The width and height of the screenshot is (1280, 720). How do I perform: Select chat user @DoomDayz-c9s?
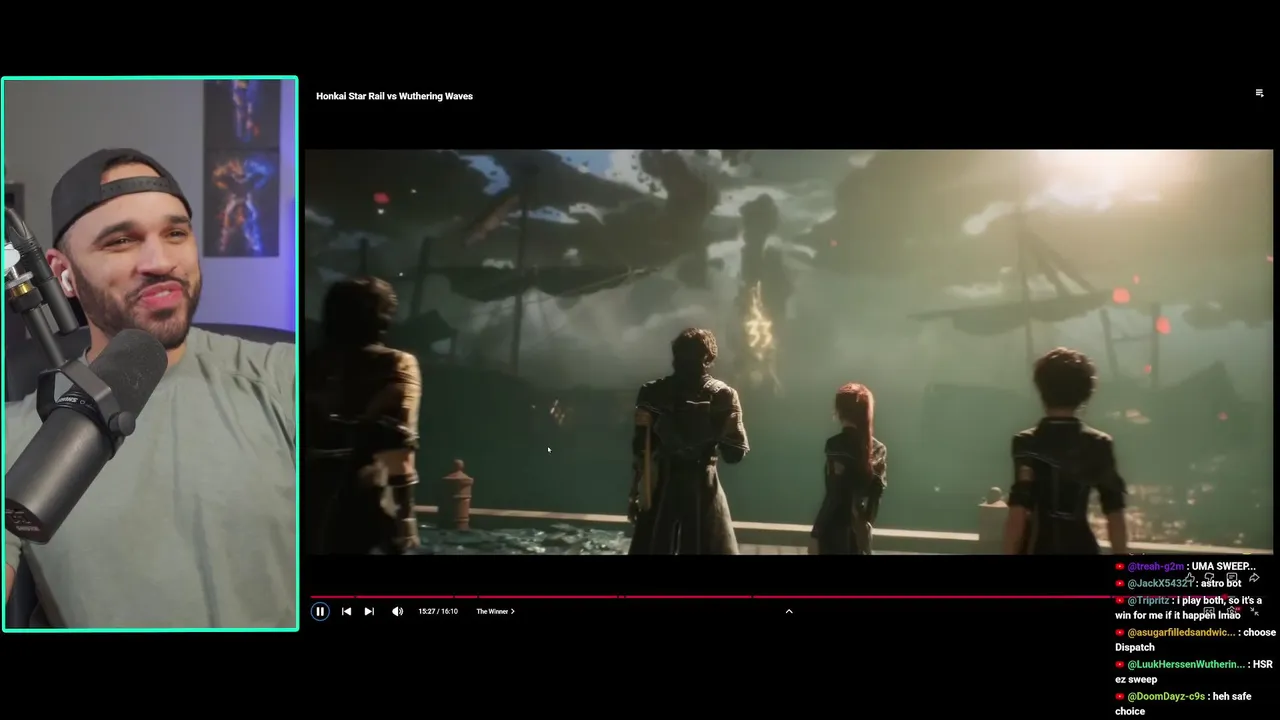coord(1166,696)
